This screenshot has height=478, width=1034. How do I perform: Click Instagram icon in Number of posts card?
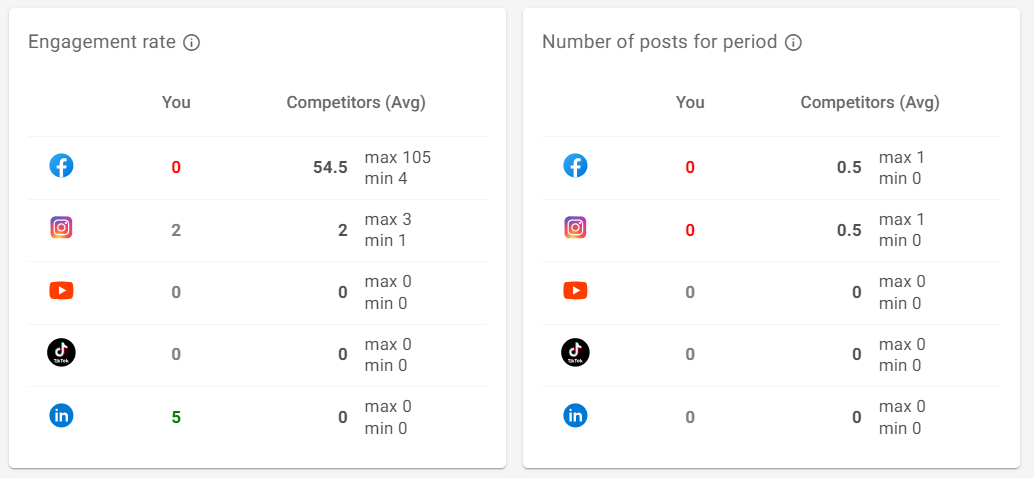pos(575,227)
